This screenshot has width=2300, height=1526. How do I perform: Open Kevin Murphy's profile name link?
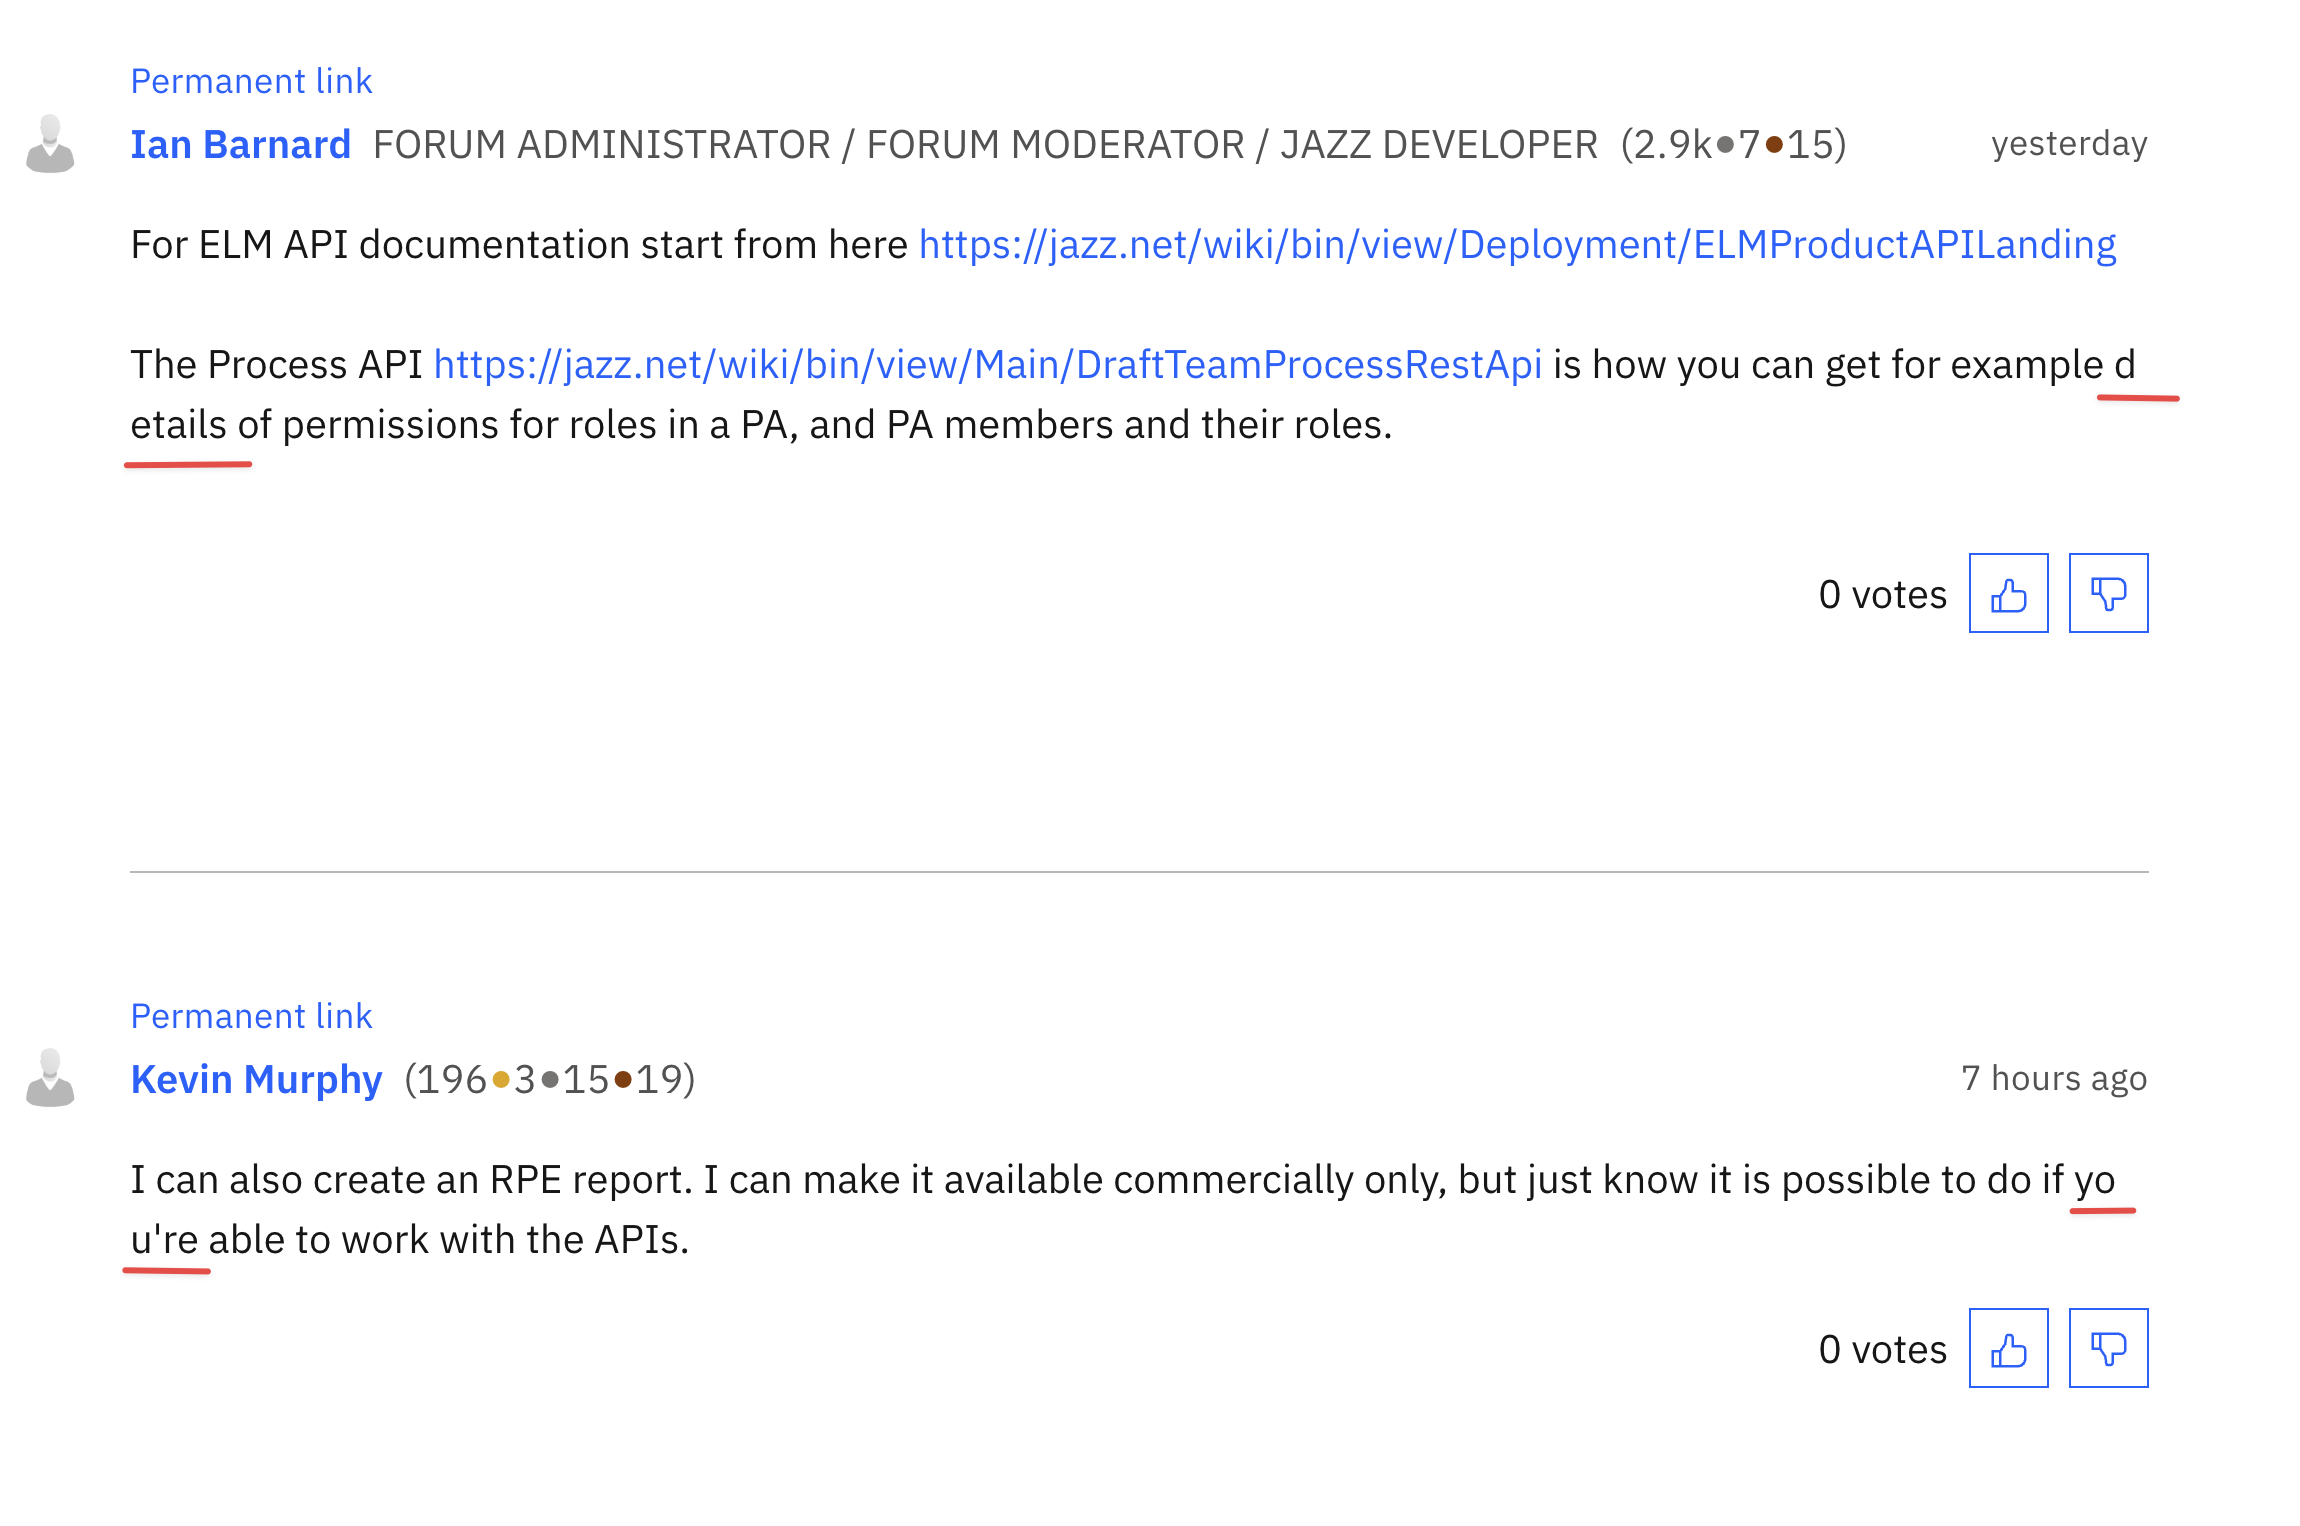pos(256,1080)
